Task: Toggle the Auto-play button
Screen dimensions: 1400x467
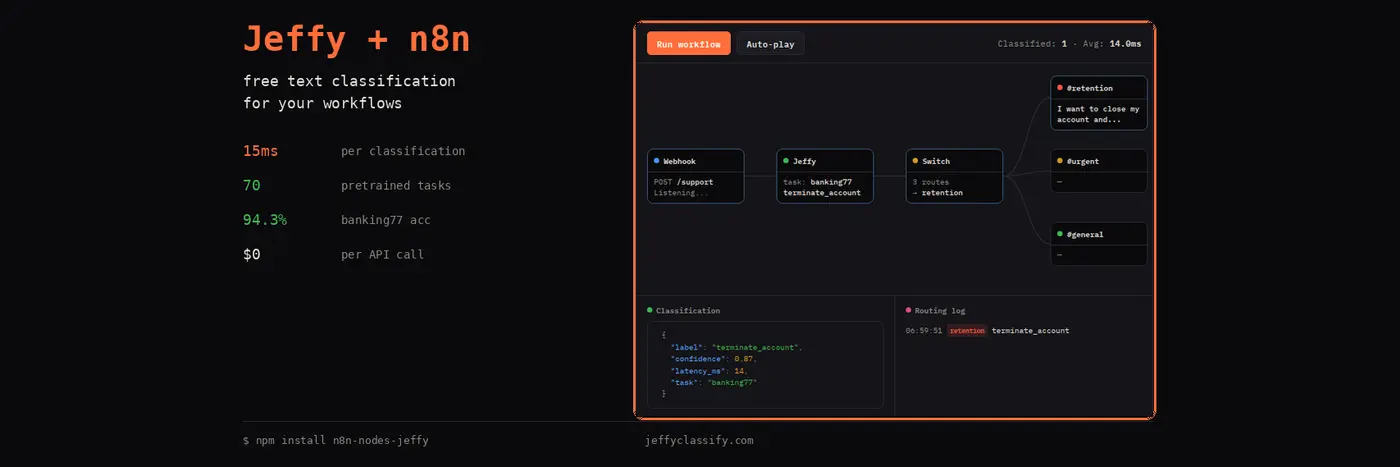Action: click(770, 44)
